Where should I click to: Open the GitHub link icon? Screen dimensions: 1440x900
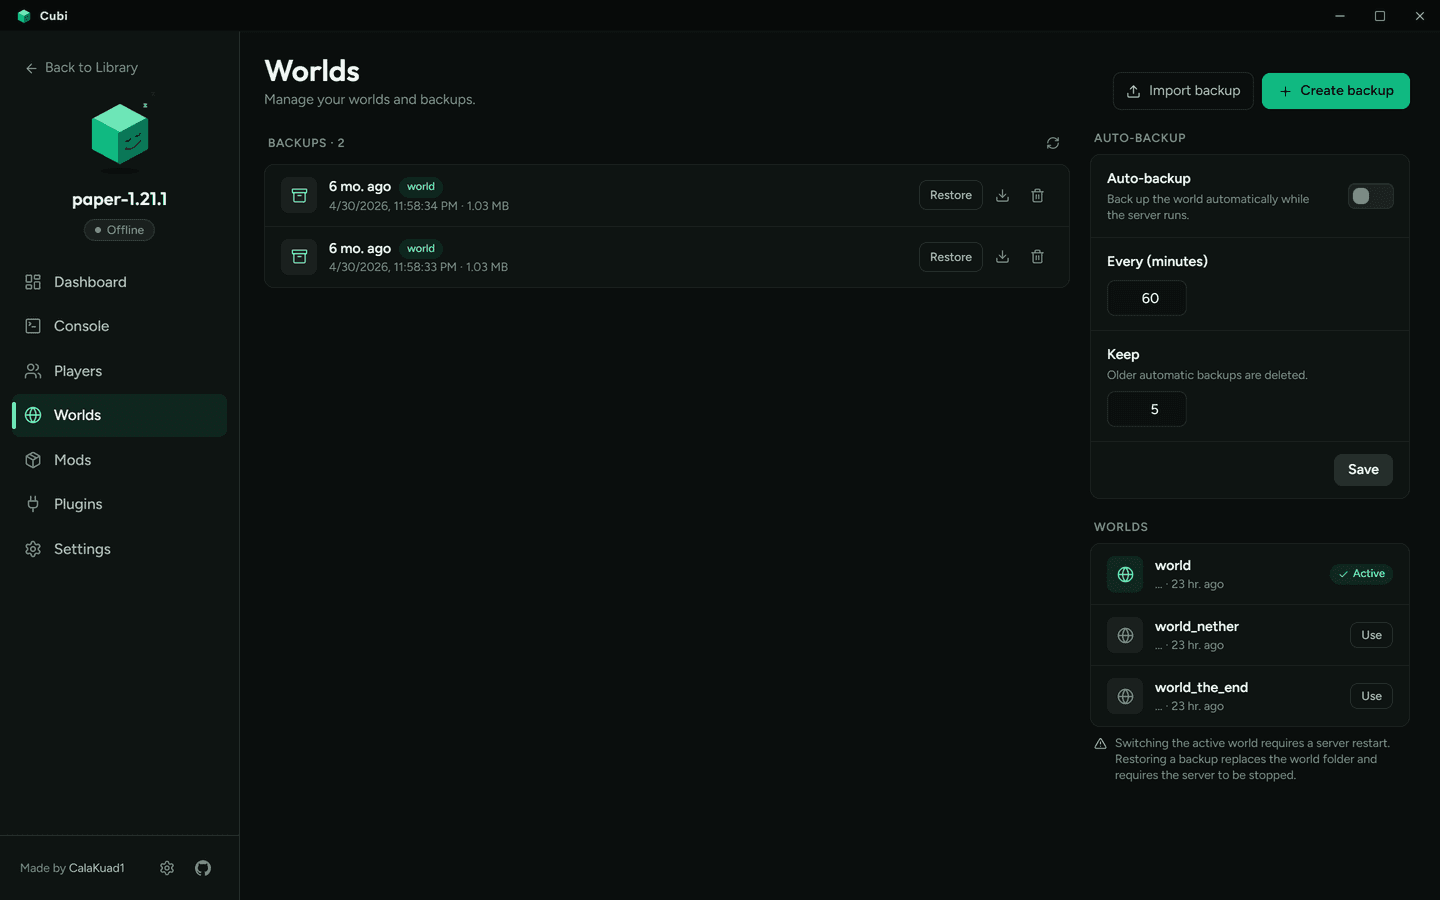203,868
